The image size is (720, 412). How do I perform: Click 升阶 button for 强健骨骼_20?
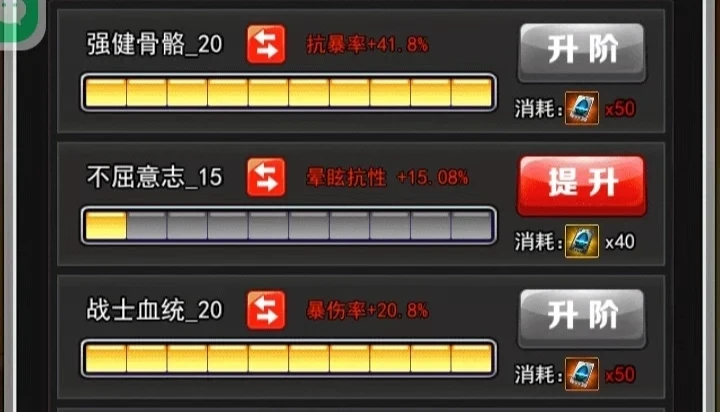click(x=582, y=53)
